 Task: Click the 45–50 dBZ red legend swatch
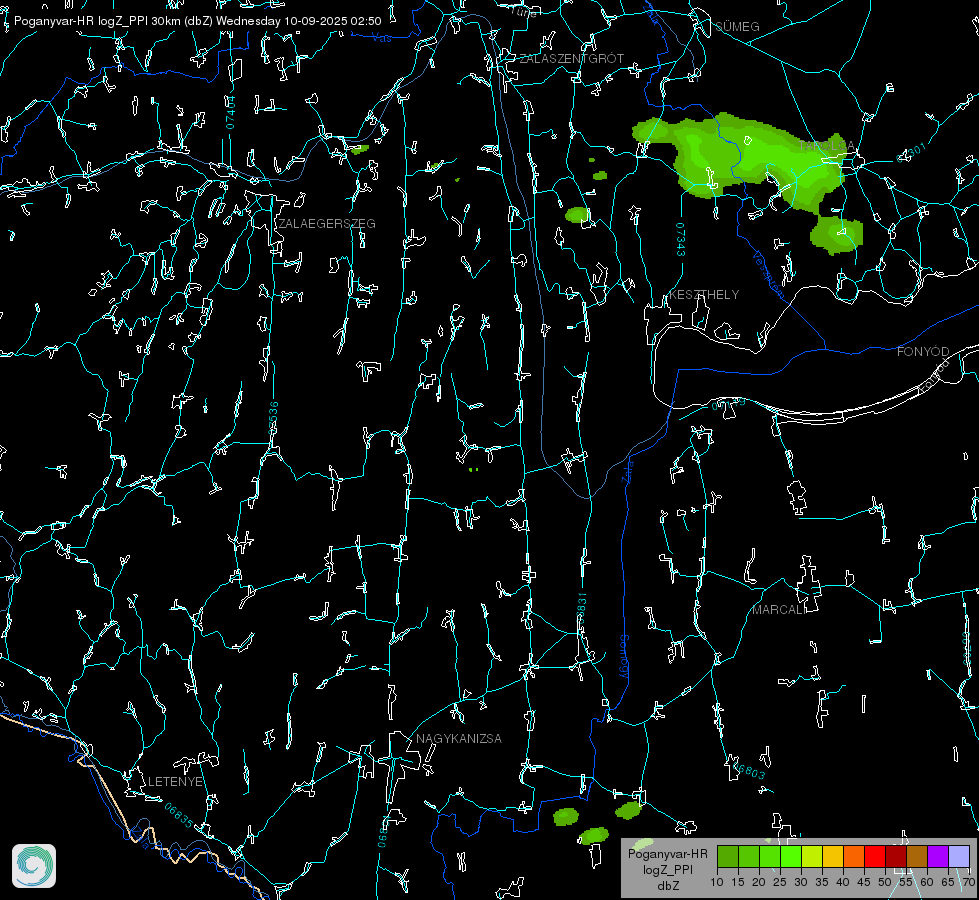pos(875,856)
